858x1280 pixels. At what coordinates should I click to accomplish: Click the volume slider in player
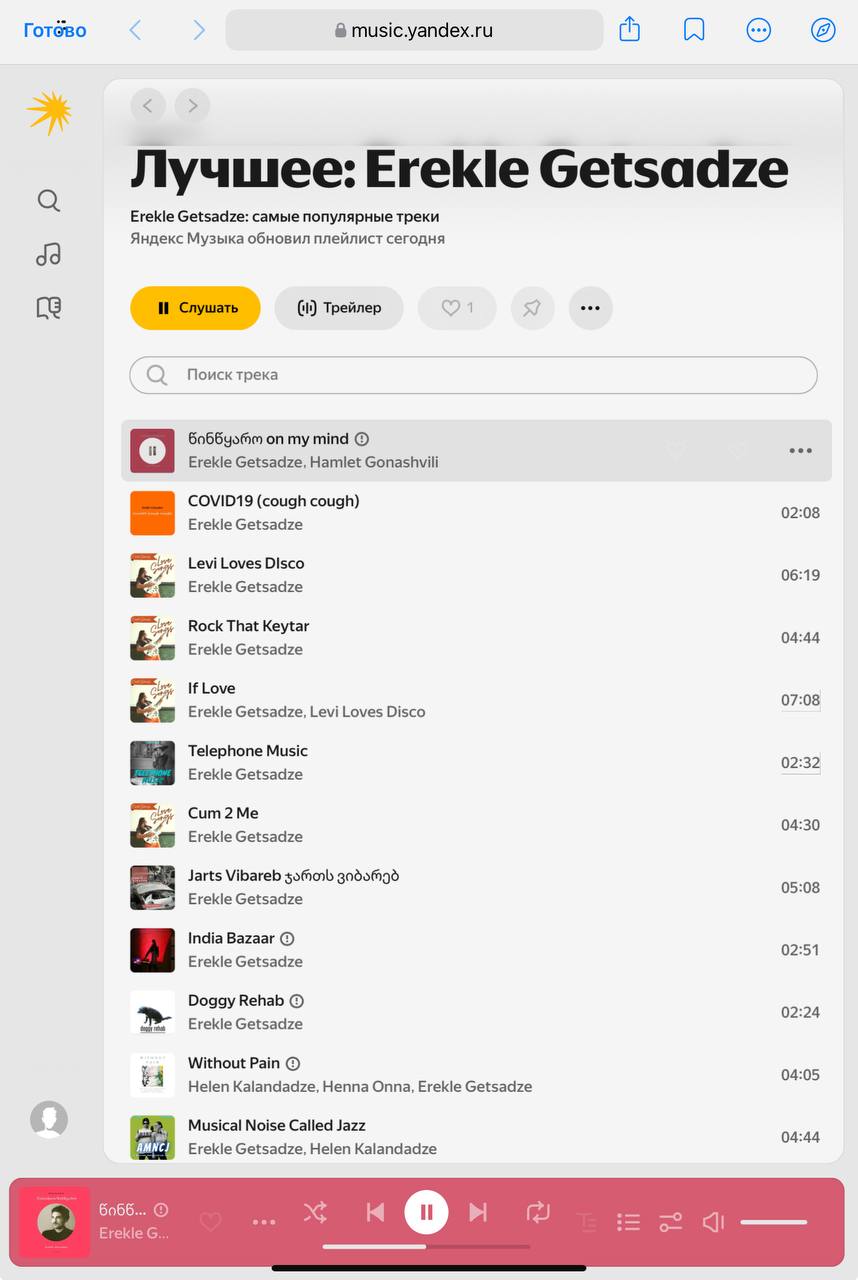click(773, 1221)
